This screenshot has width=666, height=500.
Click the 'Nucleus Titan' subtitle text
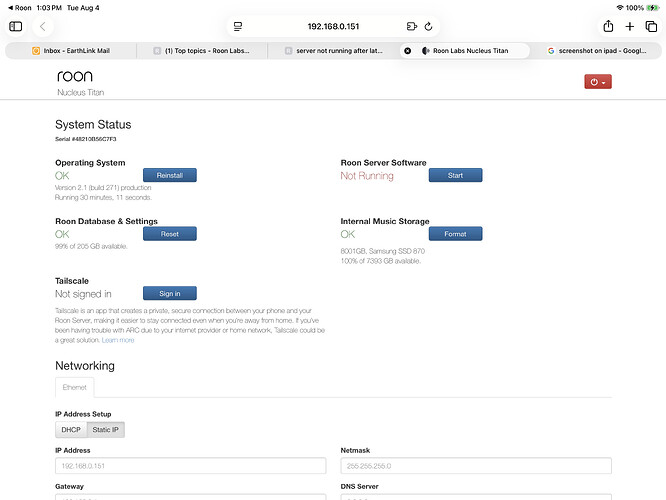point(81,92)
